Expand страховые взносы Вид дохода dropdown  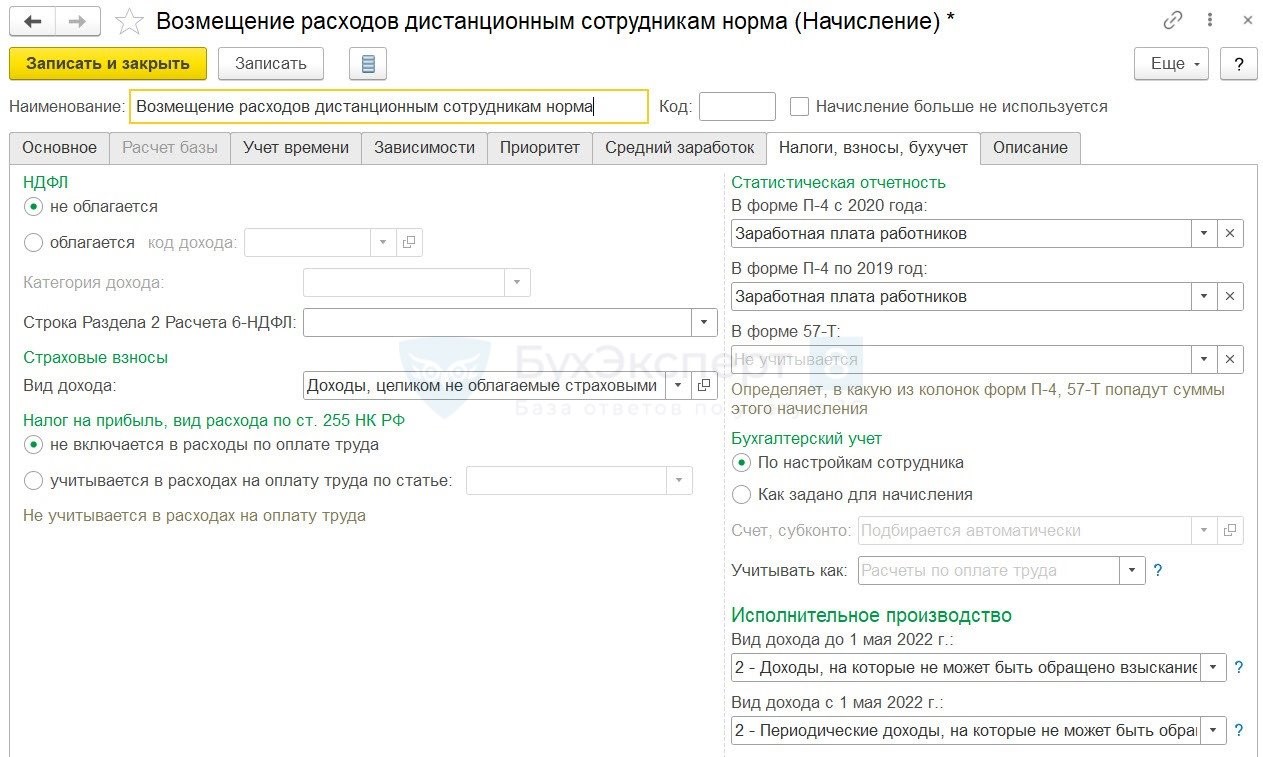(678, 386)
